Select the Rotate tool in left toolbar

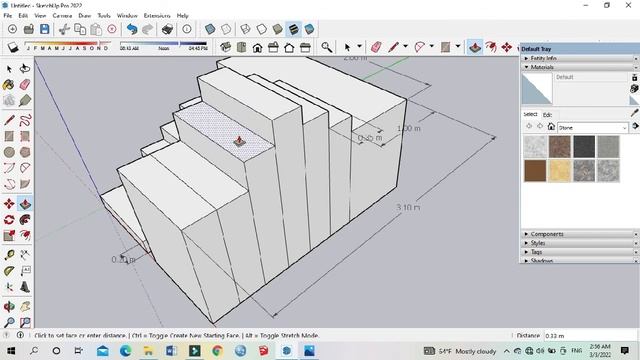[x=9, y=220]
